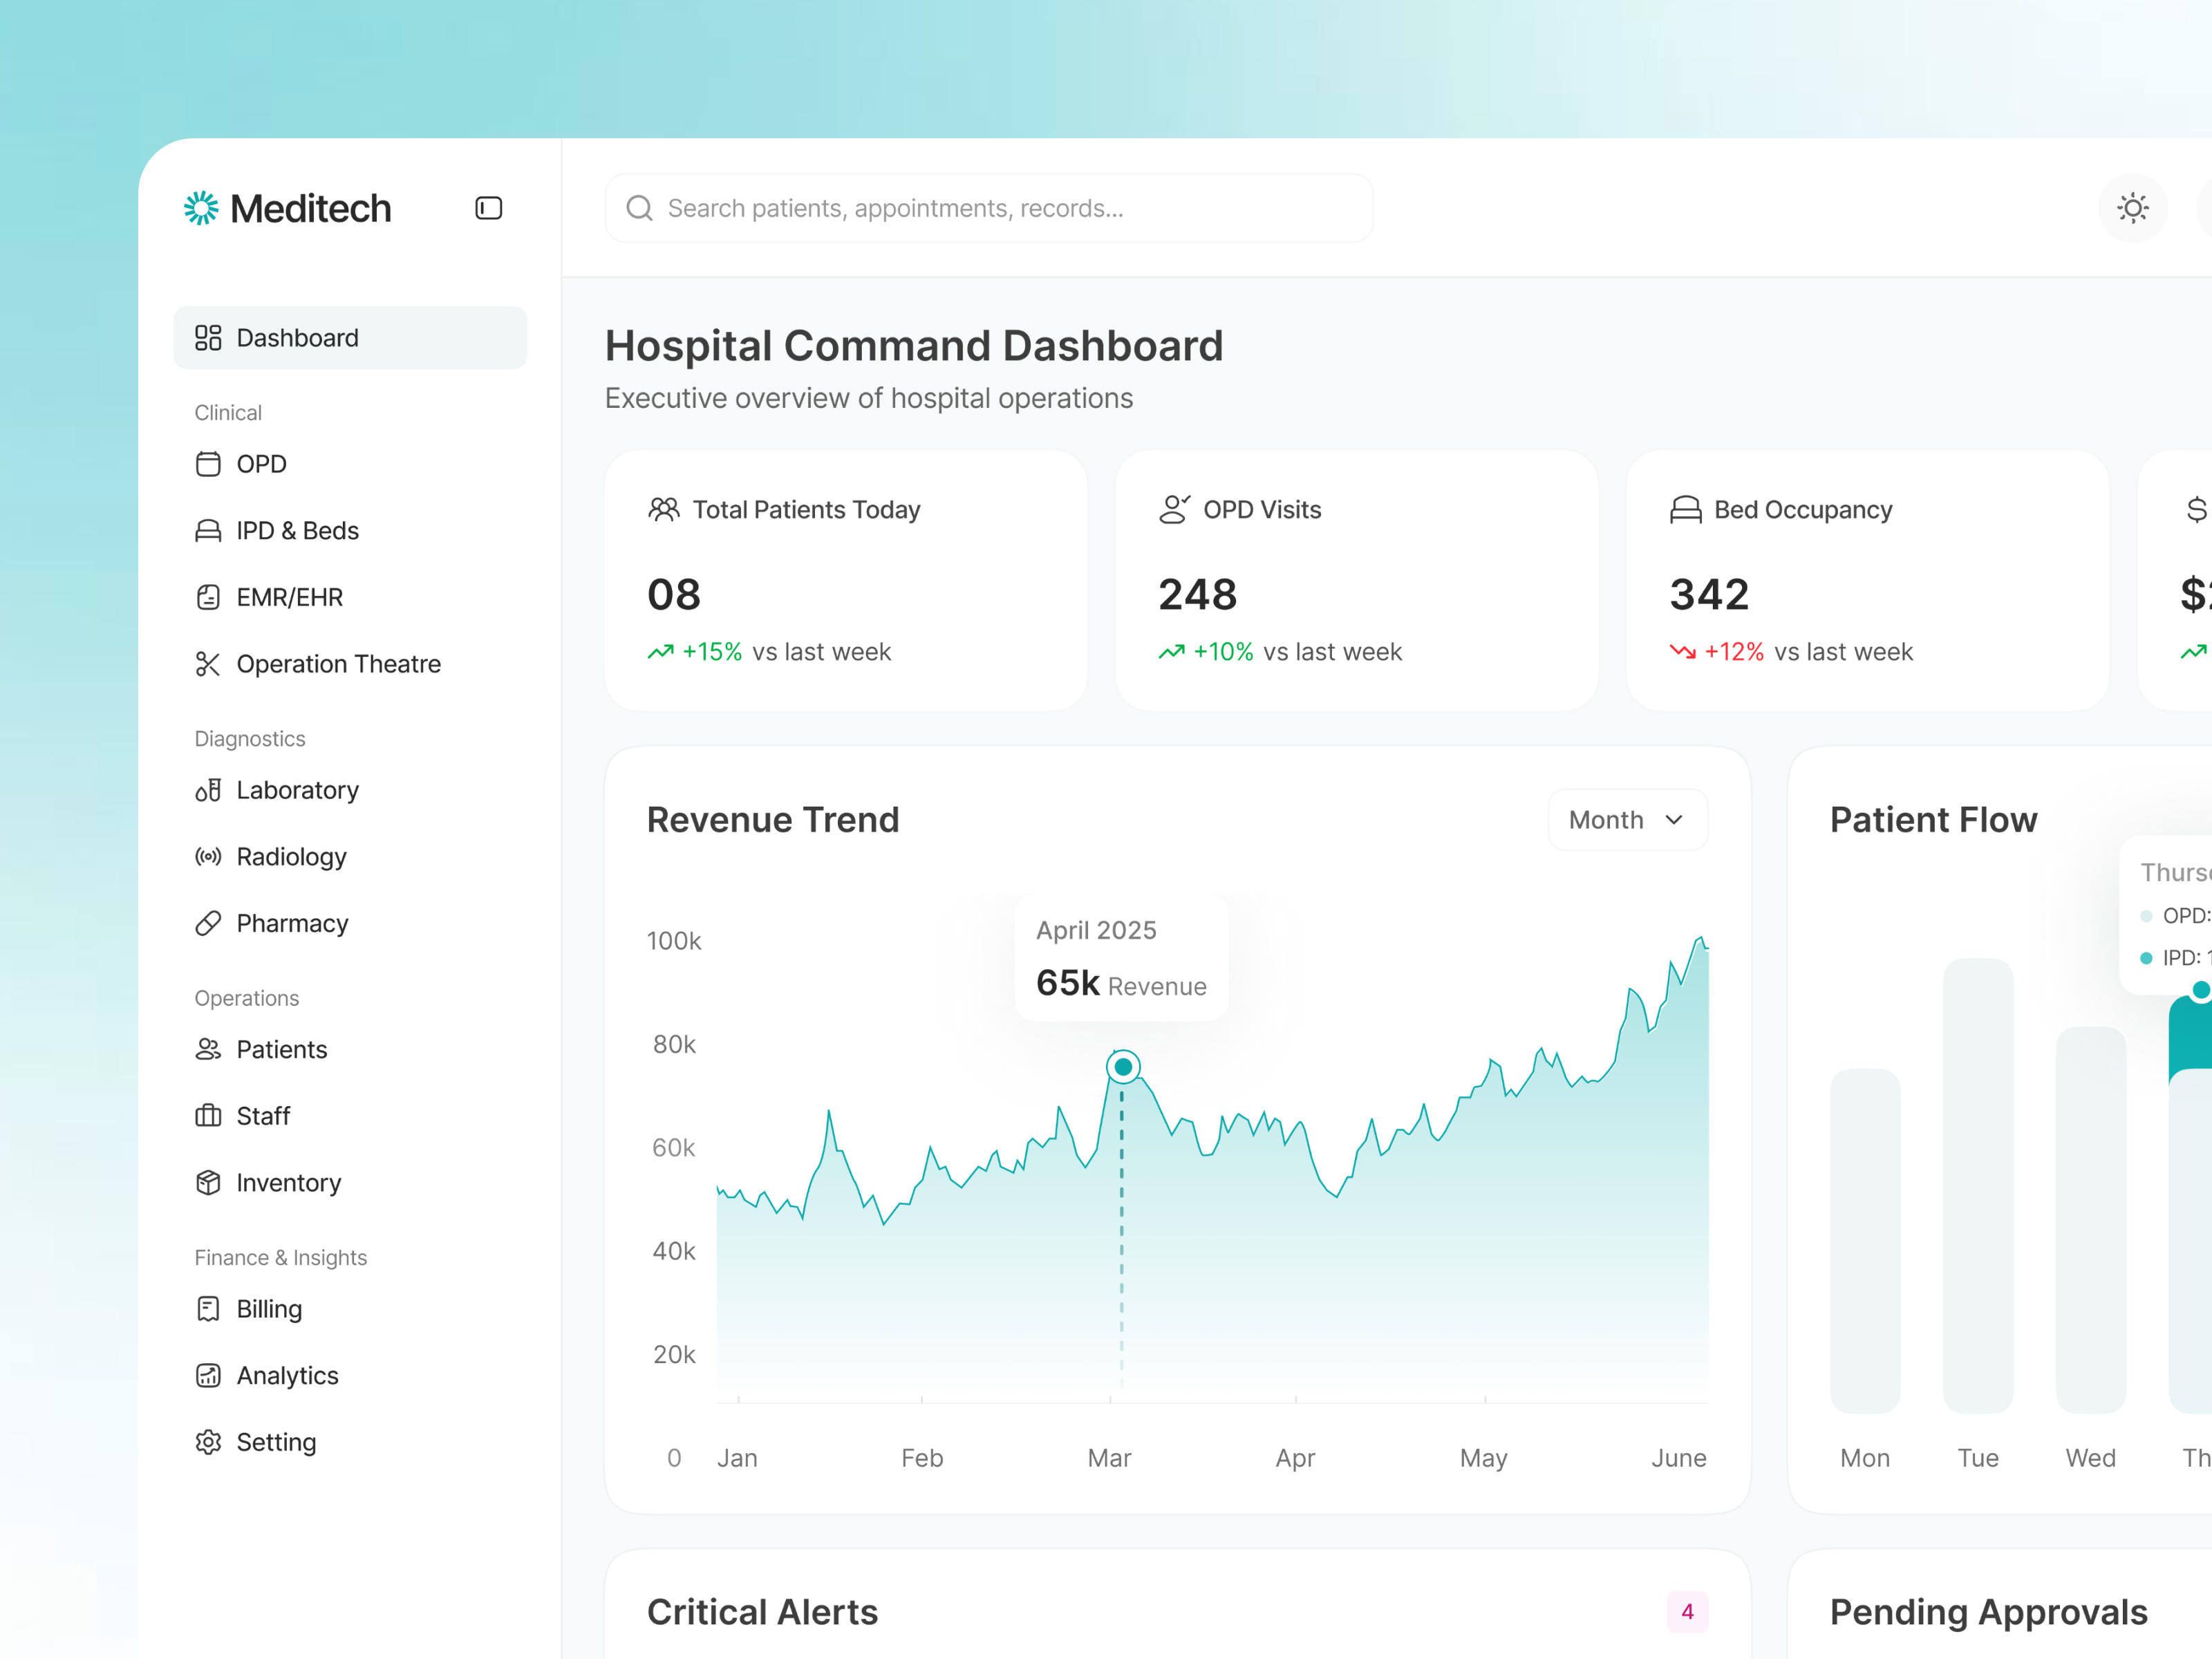Toggle light mode with the sun icon

point(2133,208)
